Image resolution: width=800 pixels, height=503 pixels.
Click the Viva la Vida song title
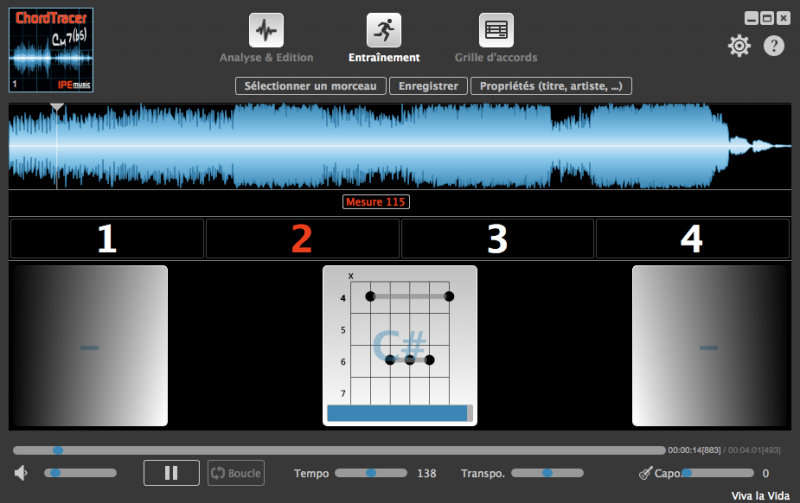tap(760, 495)
